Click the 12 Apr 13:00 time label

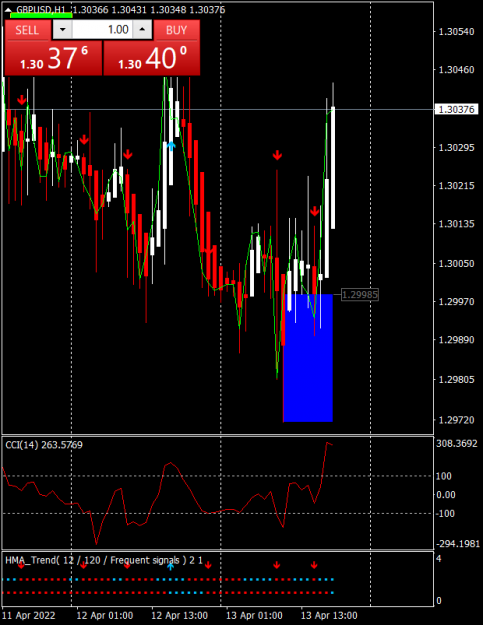(x=179, y=615)
